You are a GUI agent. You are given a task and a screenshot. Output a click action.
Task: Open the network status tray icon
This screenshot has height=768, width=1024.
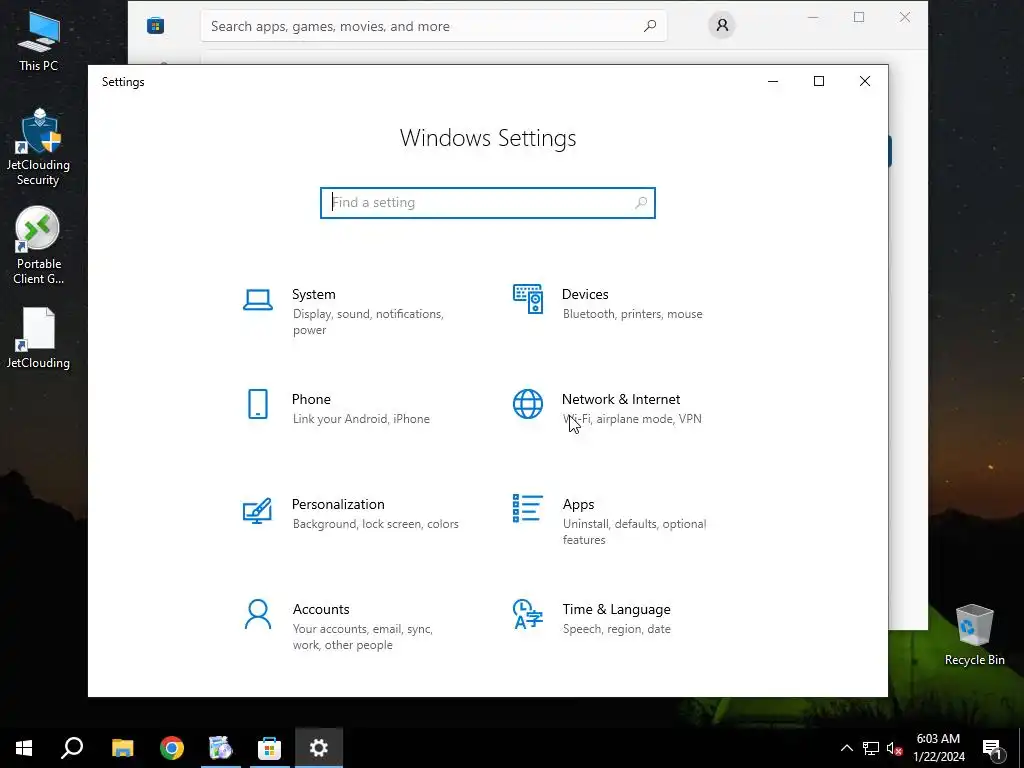click(871, 748)
